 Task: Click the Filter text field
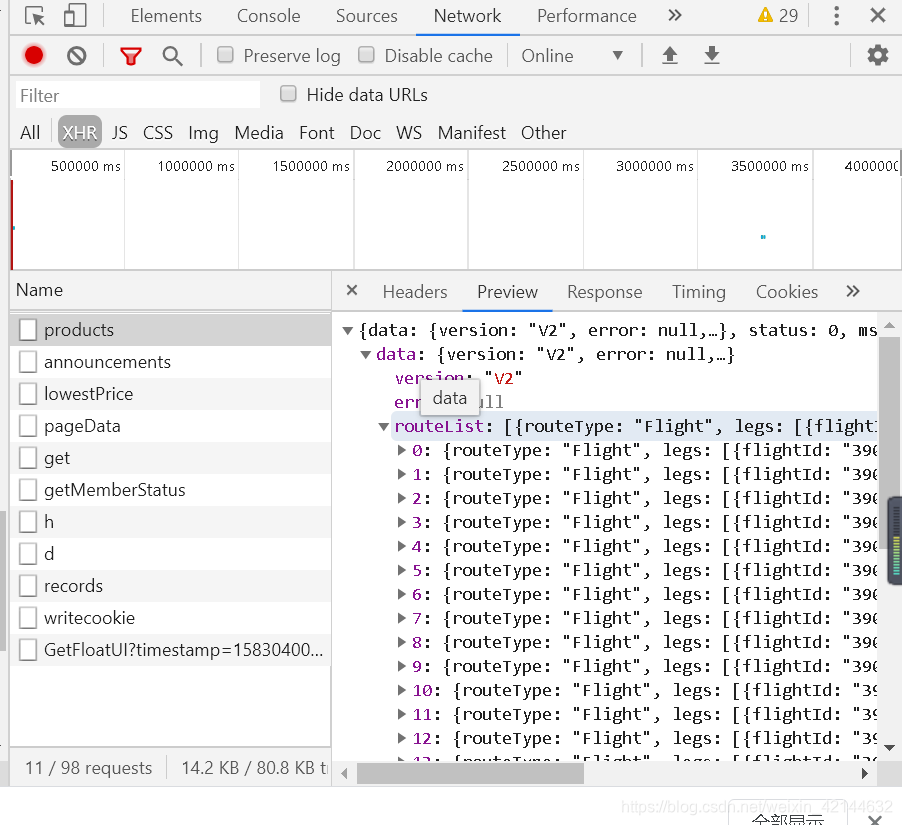point(137,96)
